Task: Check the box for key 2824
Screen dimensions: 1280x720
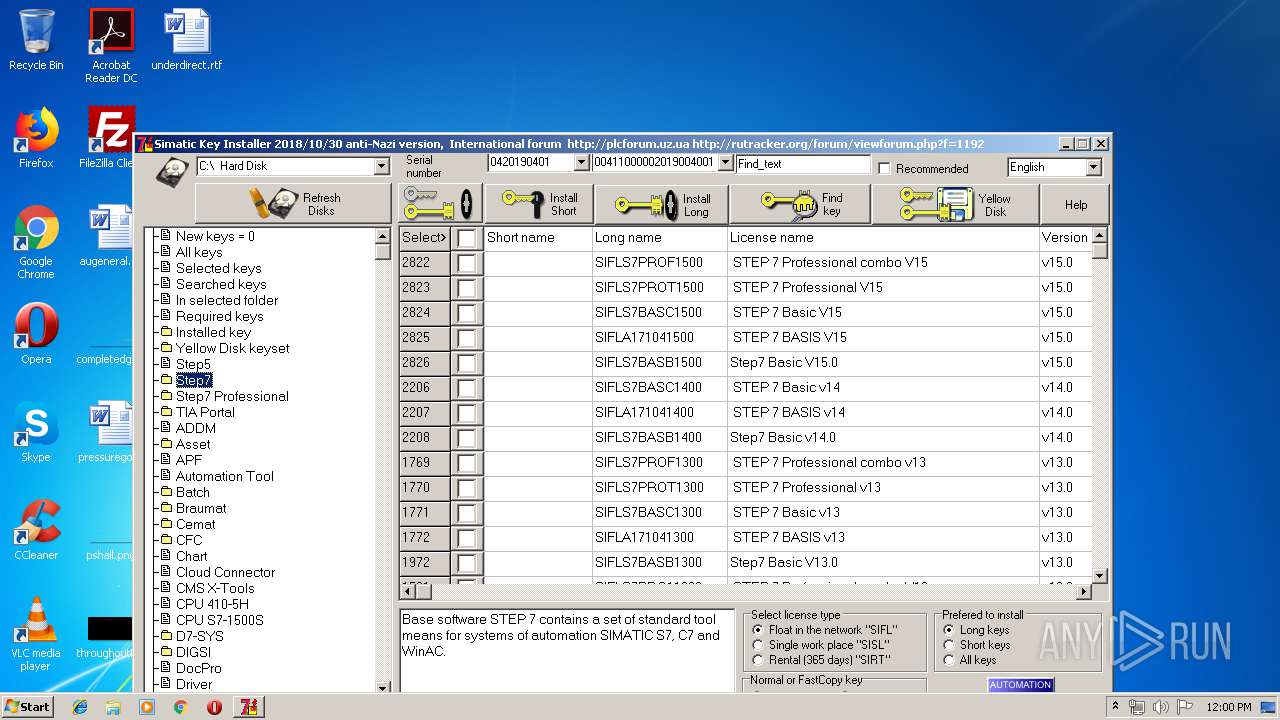Action: (x=466, y=313)
